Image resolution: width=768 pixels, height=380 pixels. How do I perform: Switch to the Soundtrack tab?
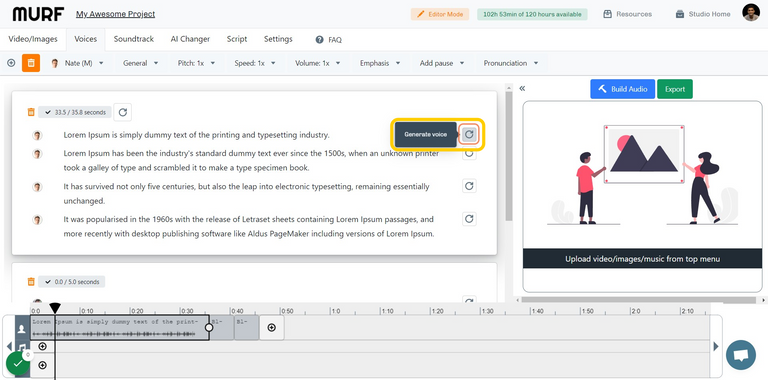point(134,39)
